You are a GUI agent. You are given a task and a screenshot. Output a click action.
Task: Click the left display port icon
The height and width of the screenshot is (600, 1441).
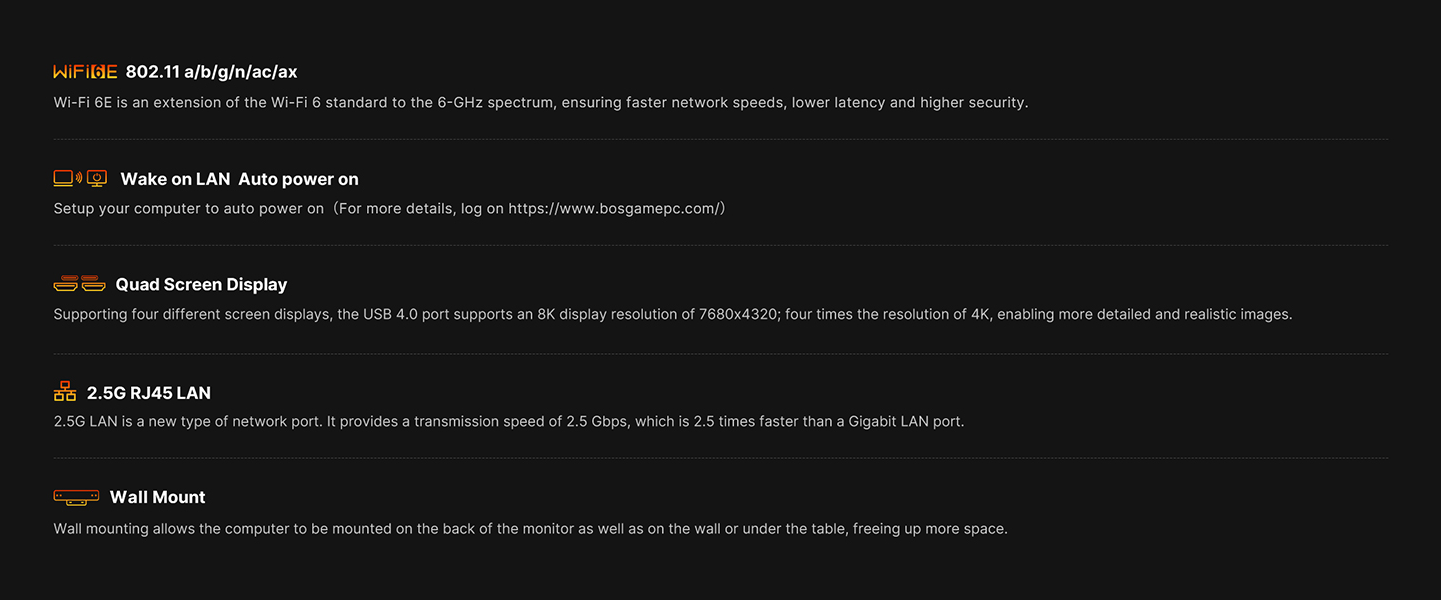pos(66,285)
